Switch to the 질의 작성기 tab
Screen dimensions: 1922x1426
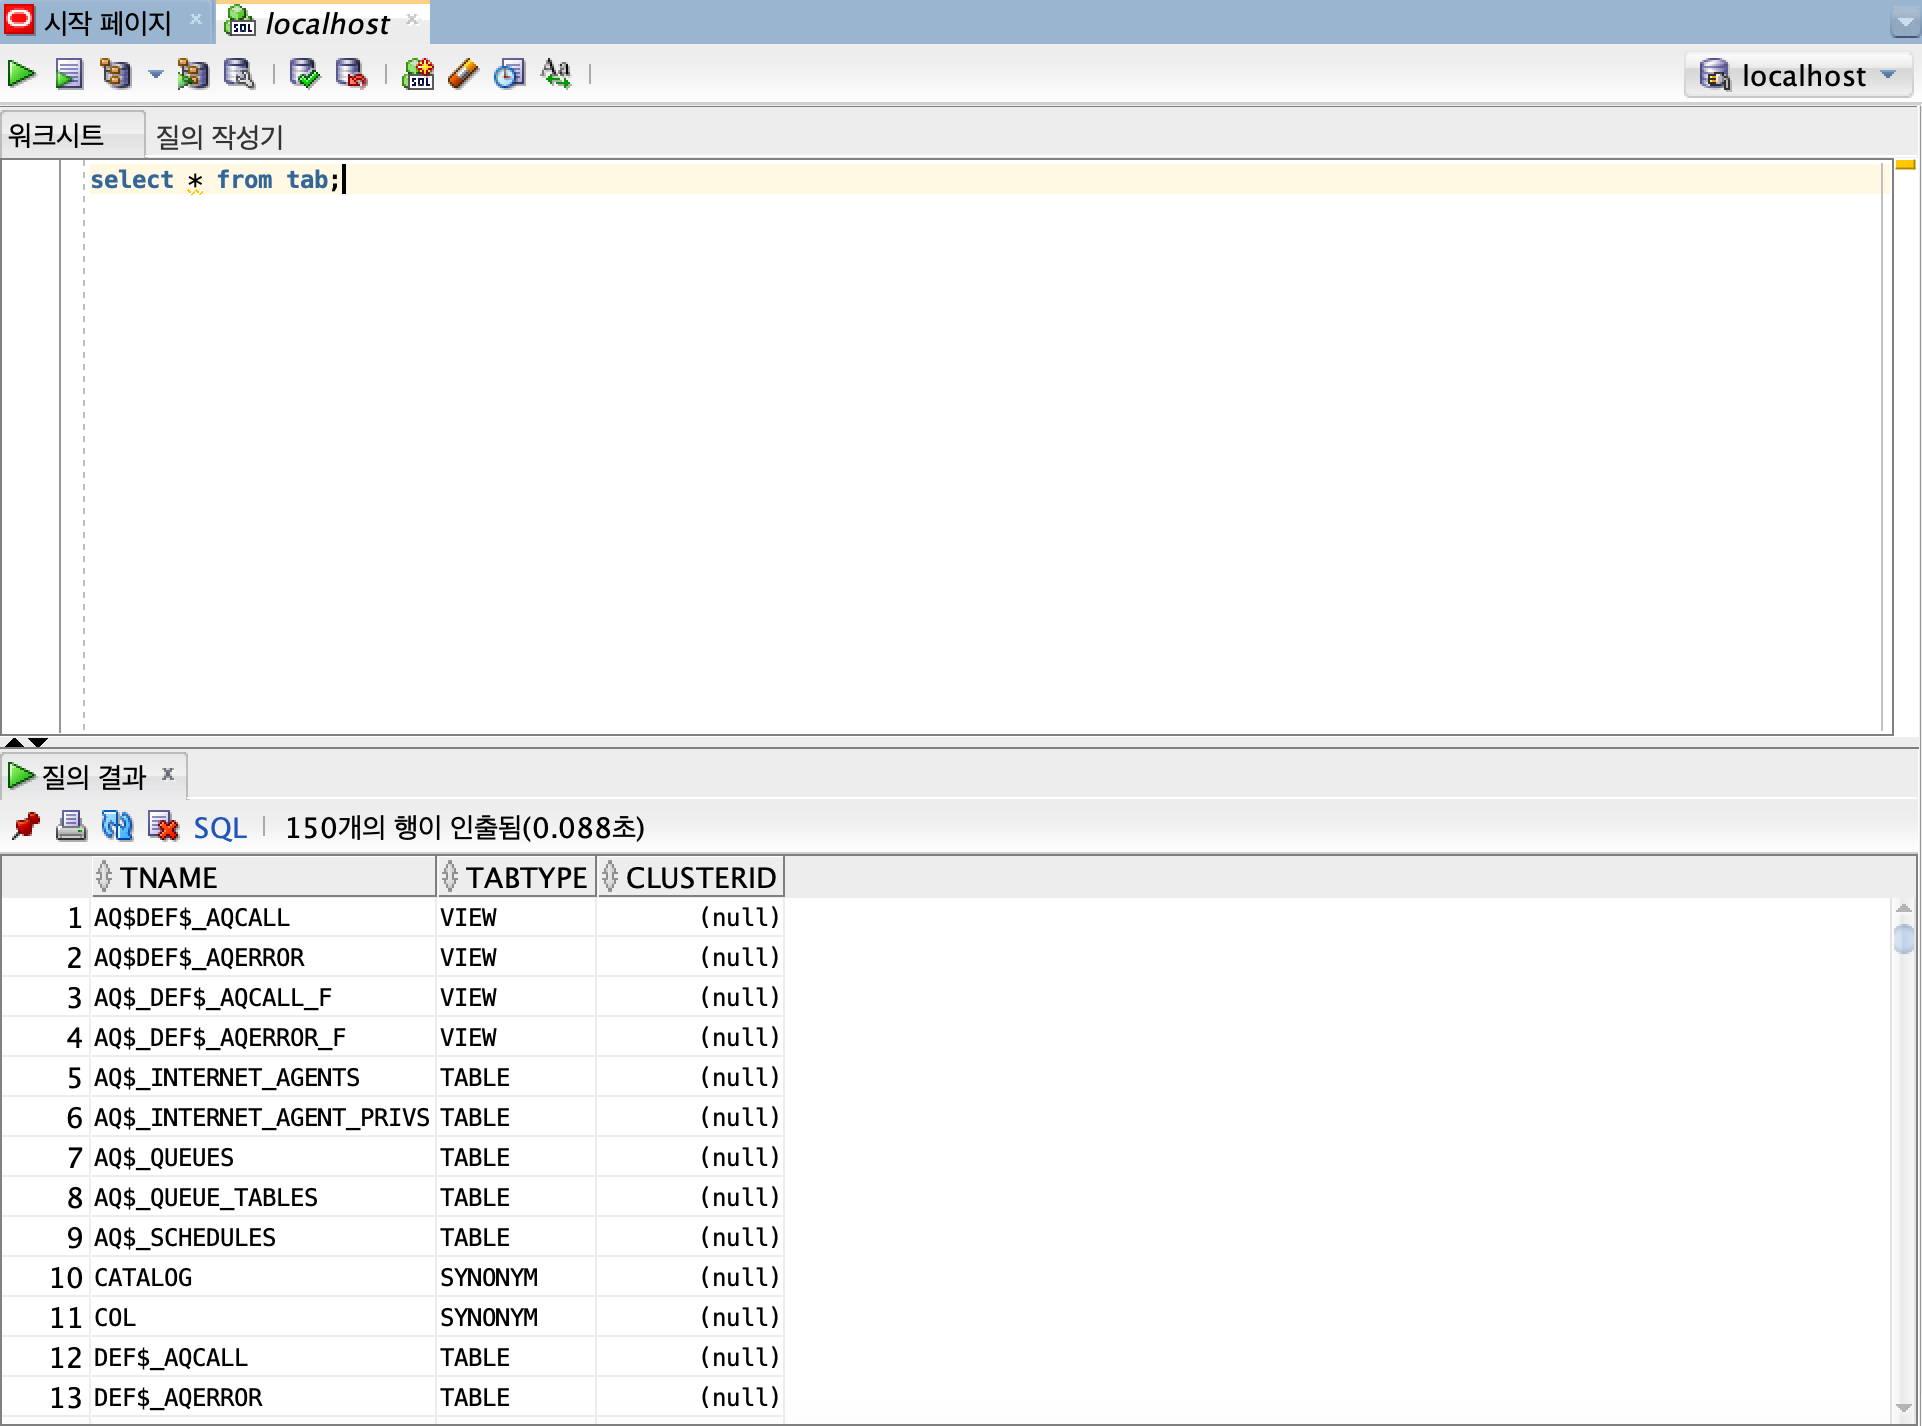point(219,136)
